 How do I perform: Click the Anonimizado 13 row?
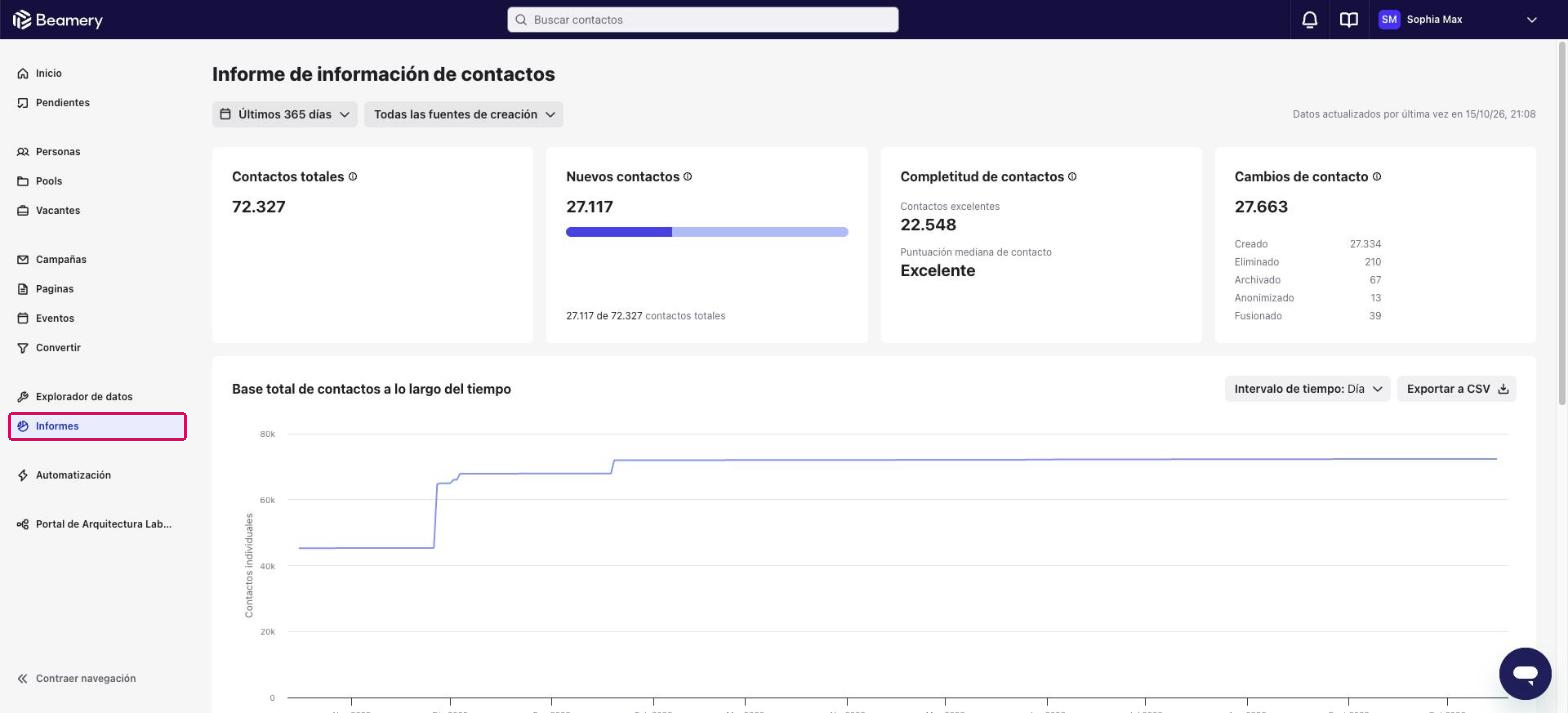[1308, 298]
